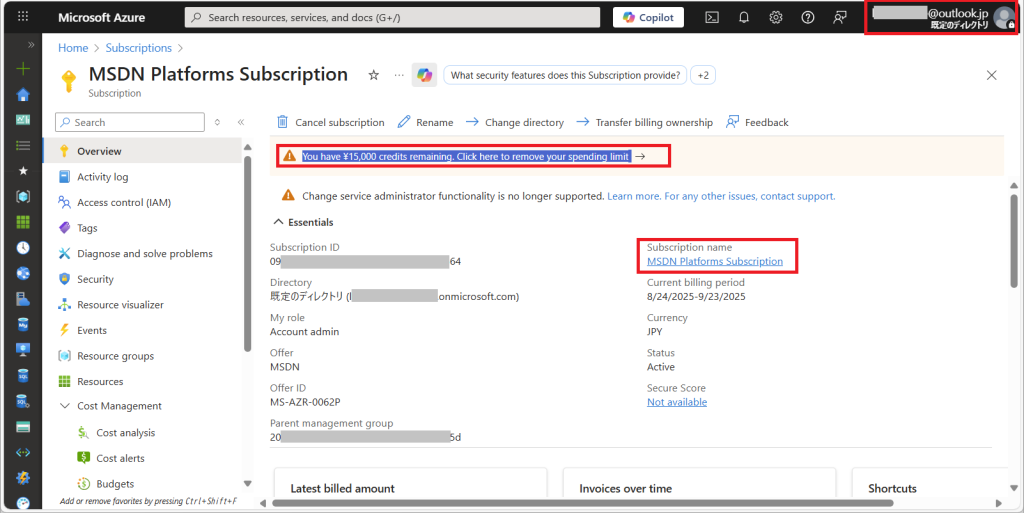This screenshot has width=1024, height=513.
Task: Pin subscription with the favorite star icon
Action: coord(374,75)
